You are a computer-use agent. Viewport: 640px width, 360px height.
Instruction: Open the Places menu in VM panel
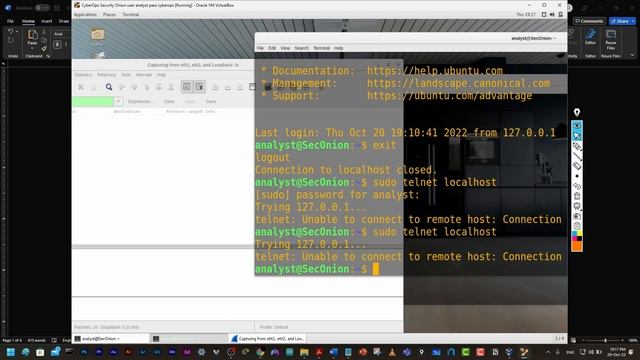point(109,14)
